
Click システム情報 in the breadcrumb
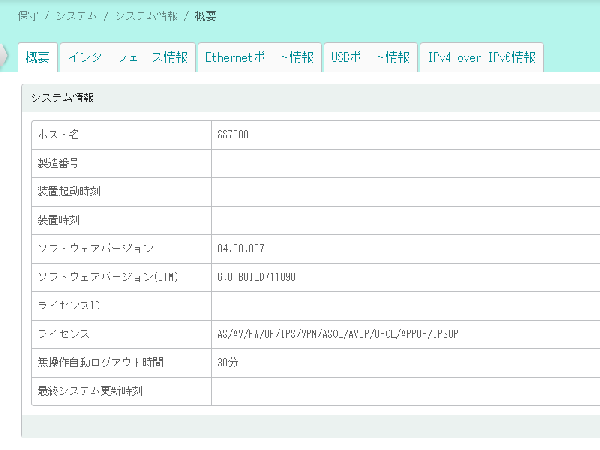pyautogui.click(x=147, y=16)
